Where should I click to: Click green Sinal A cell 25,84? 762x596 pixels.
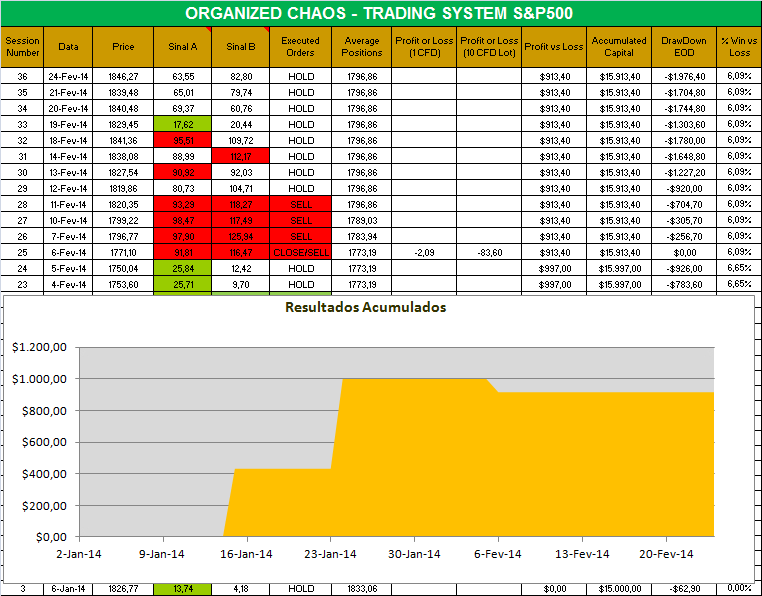[x=183, y=268]
